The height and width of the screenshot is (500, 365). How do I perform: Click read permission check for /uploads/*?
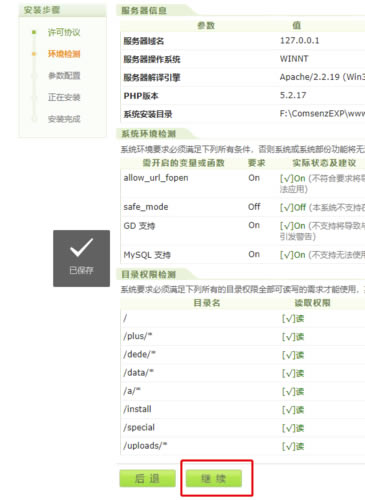click(293, 446)
